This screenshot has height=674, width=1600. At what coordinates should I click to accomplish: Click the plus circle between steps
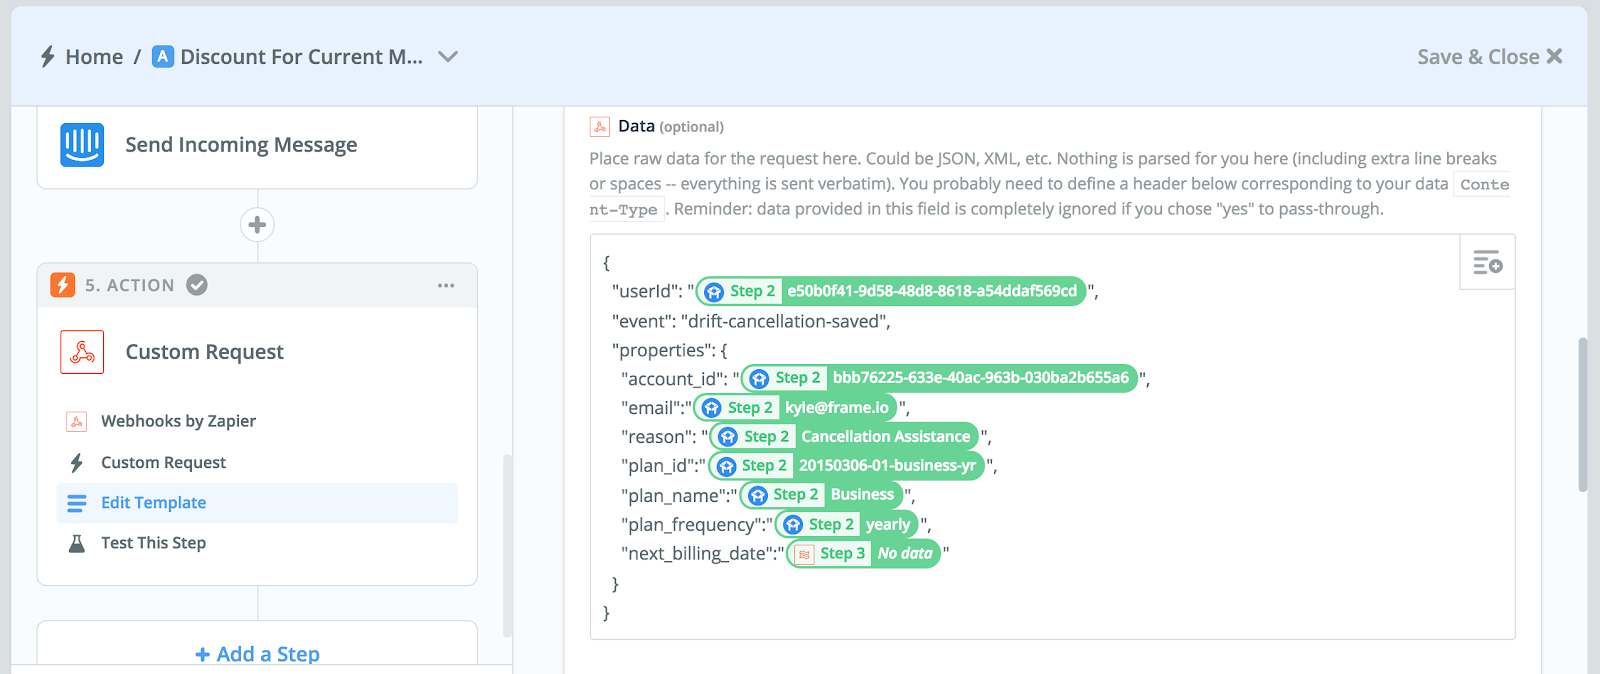(257, 225)
